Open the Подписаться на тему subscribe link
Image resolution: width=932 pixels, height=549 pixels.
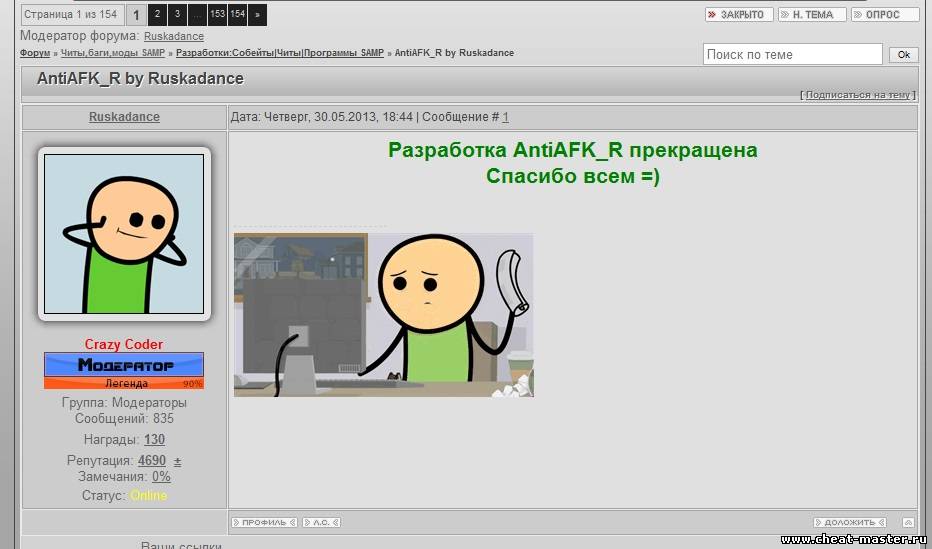(x=857, y=95)
